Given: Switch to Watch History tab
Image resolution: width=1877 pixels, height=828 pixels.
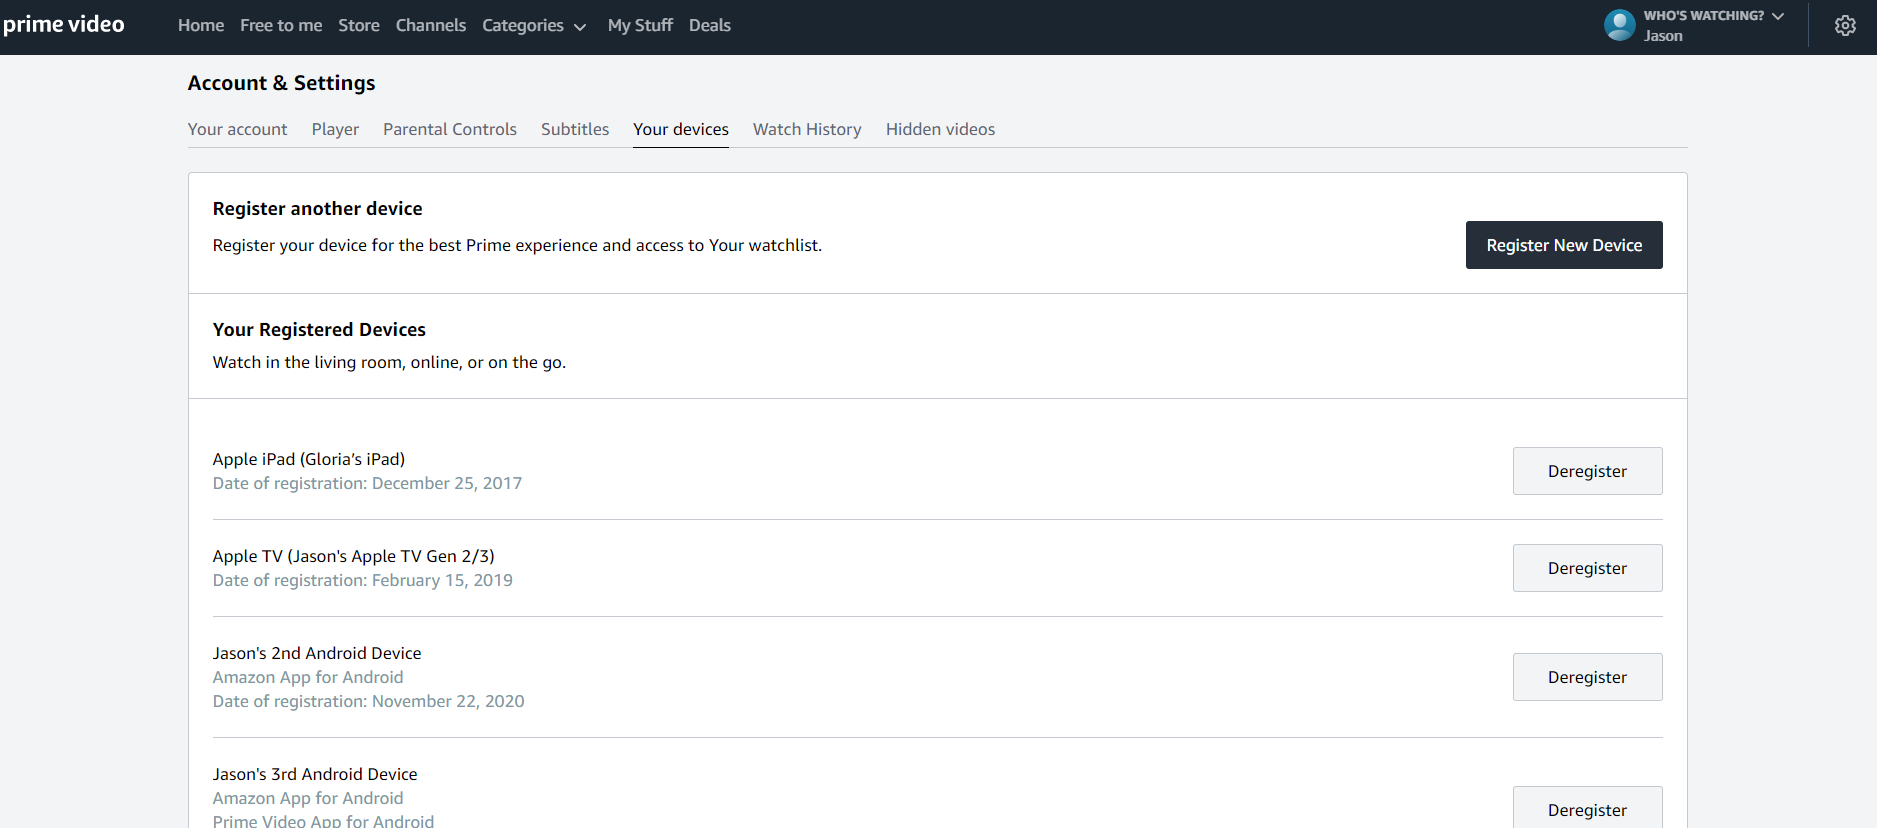Looking at the screenshot, I should 807,129.
